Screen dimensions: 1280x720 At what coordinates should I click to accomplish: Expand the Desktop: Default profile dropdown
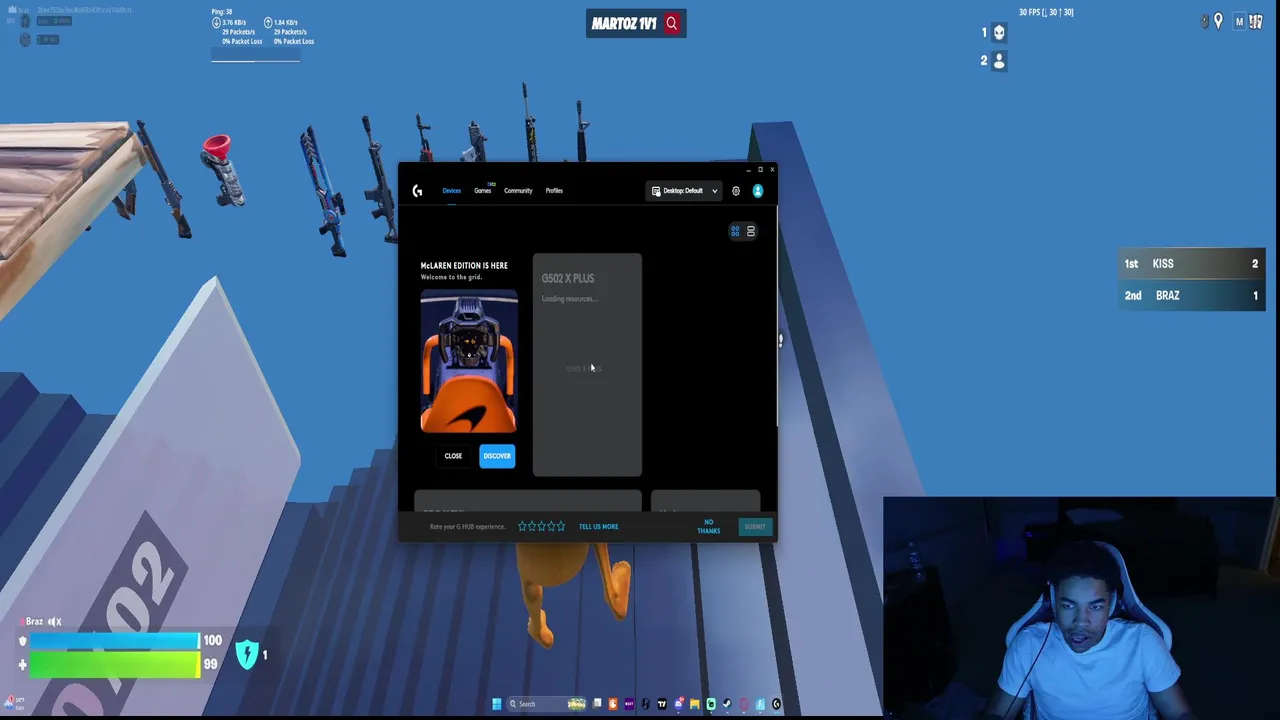click(x=684, y=191)
